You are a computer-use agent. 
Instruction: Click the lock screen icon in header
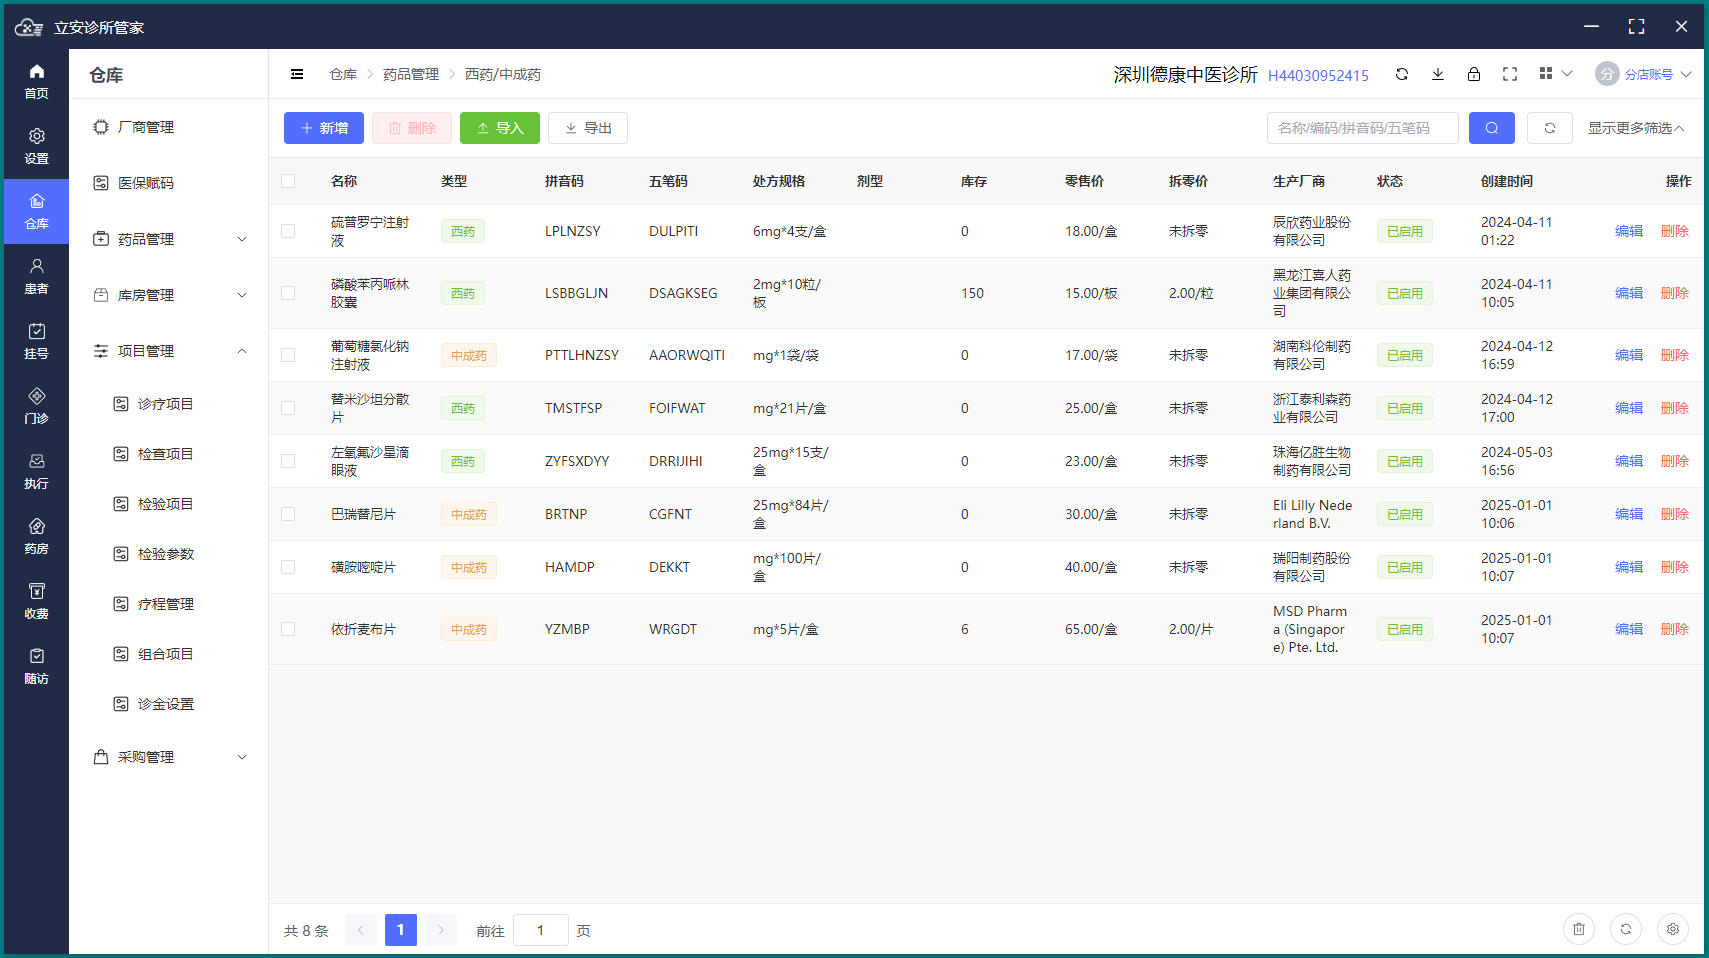click(1474, 74)
